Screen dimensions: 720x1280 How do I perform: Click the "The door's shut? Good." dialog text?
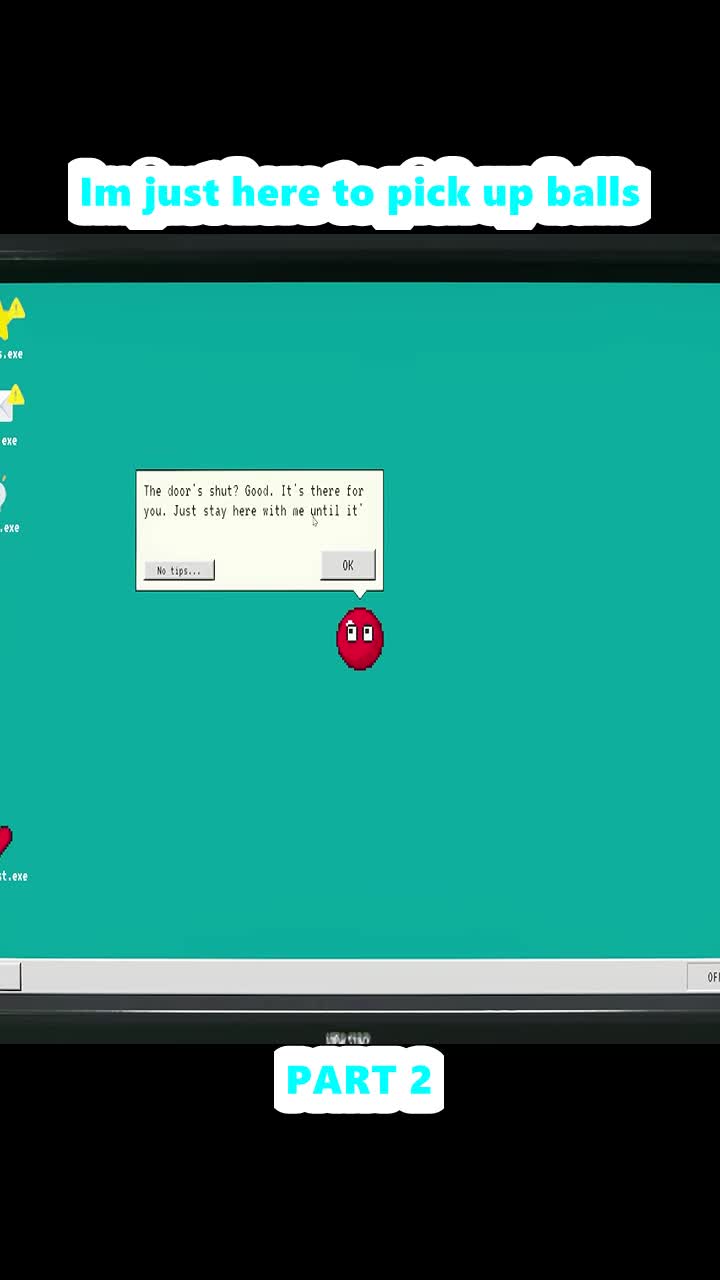point(208,491)
